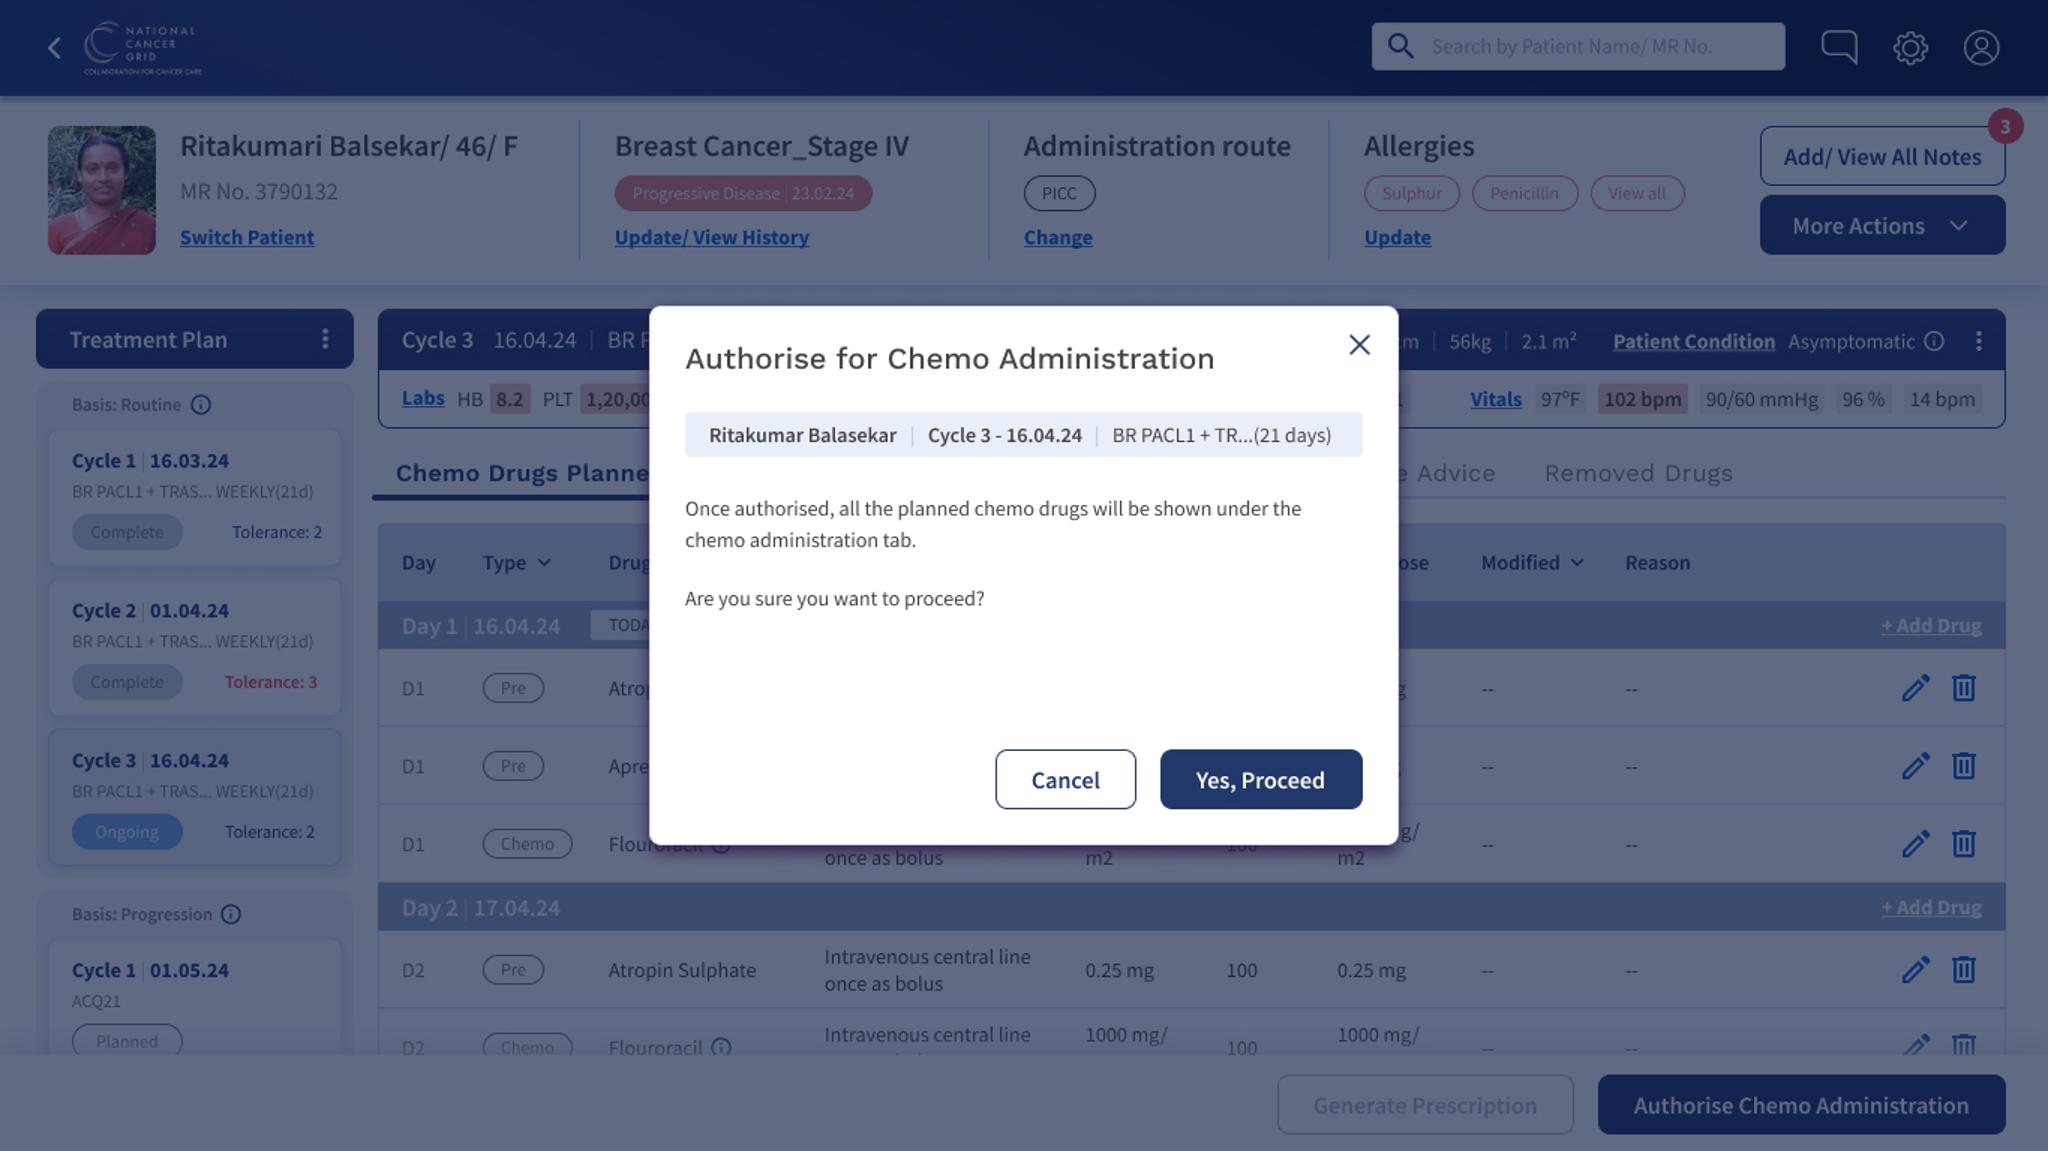Viewport: 2048px width, 1151px height.
Task: Click the patient search input field
Action: click(x=1600, y=45)
